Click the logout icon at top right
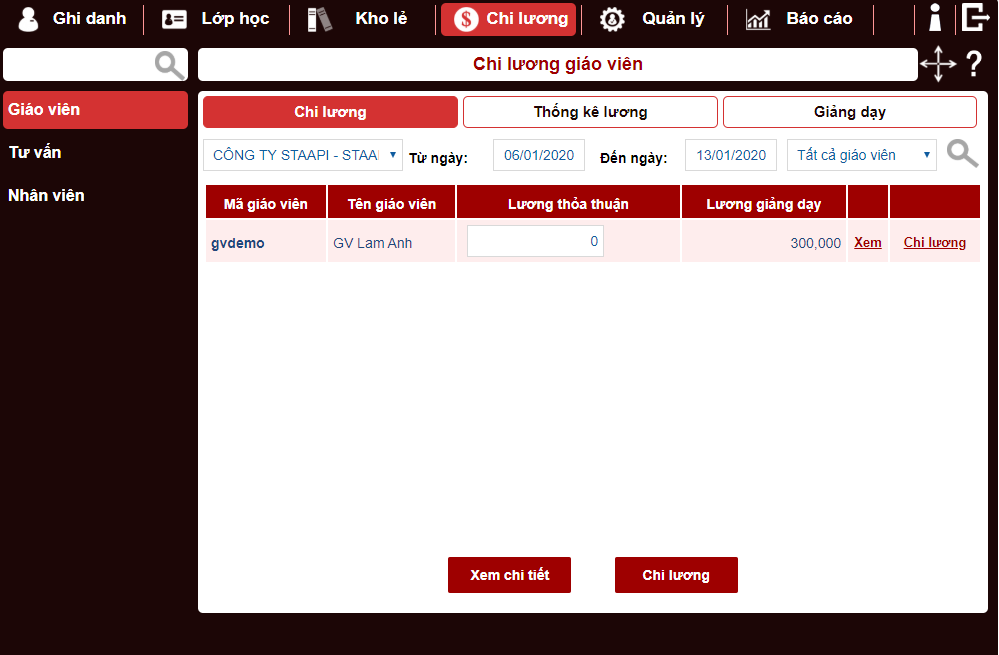Screen dimensions: 999x655 [974, 18]
